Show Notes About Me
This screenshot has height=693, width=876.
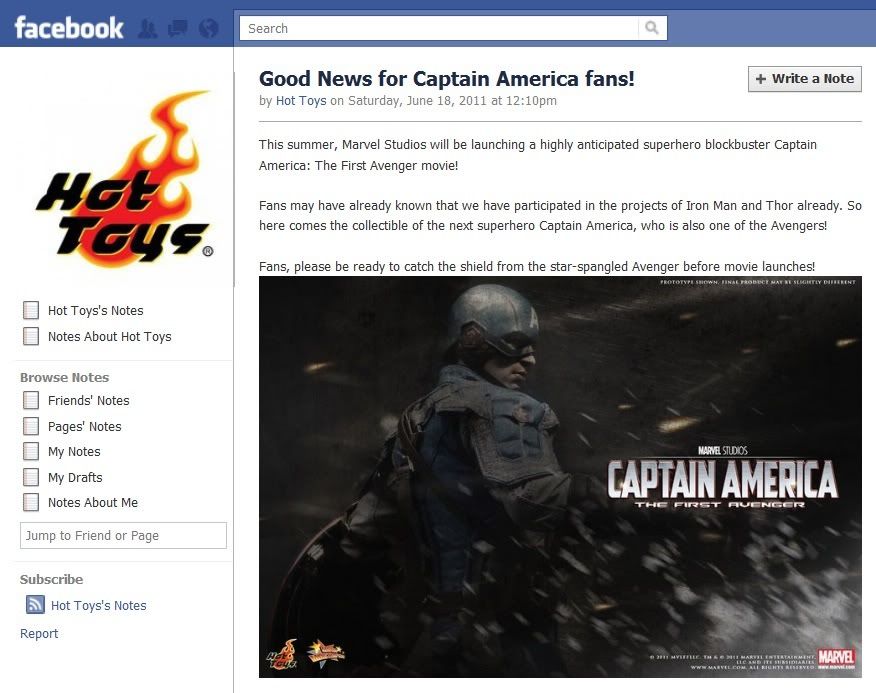93,502
